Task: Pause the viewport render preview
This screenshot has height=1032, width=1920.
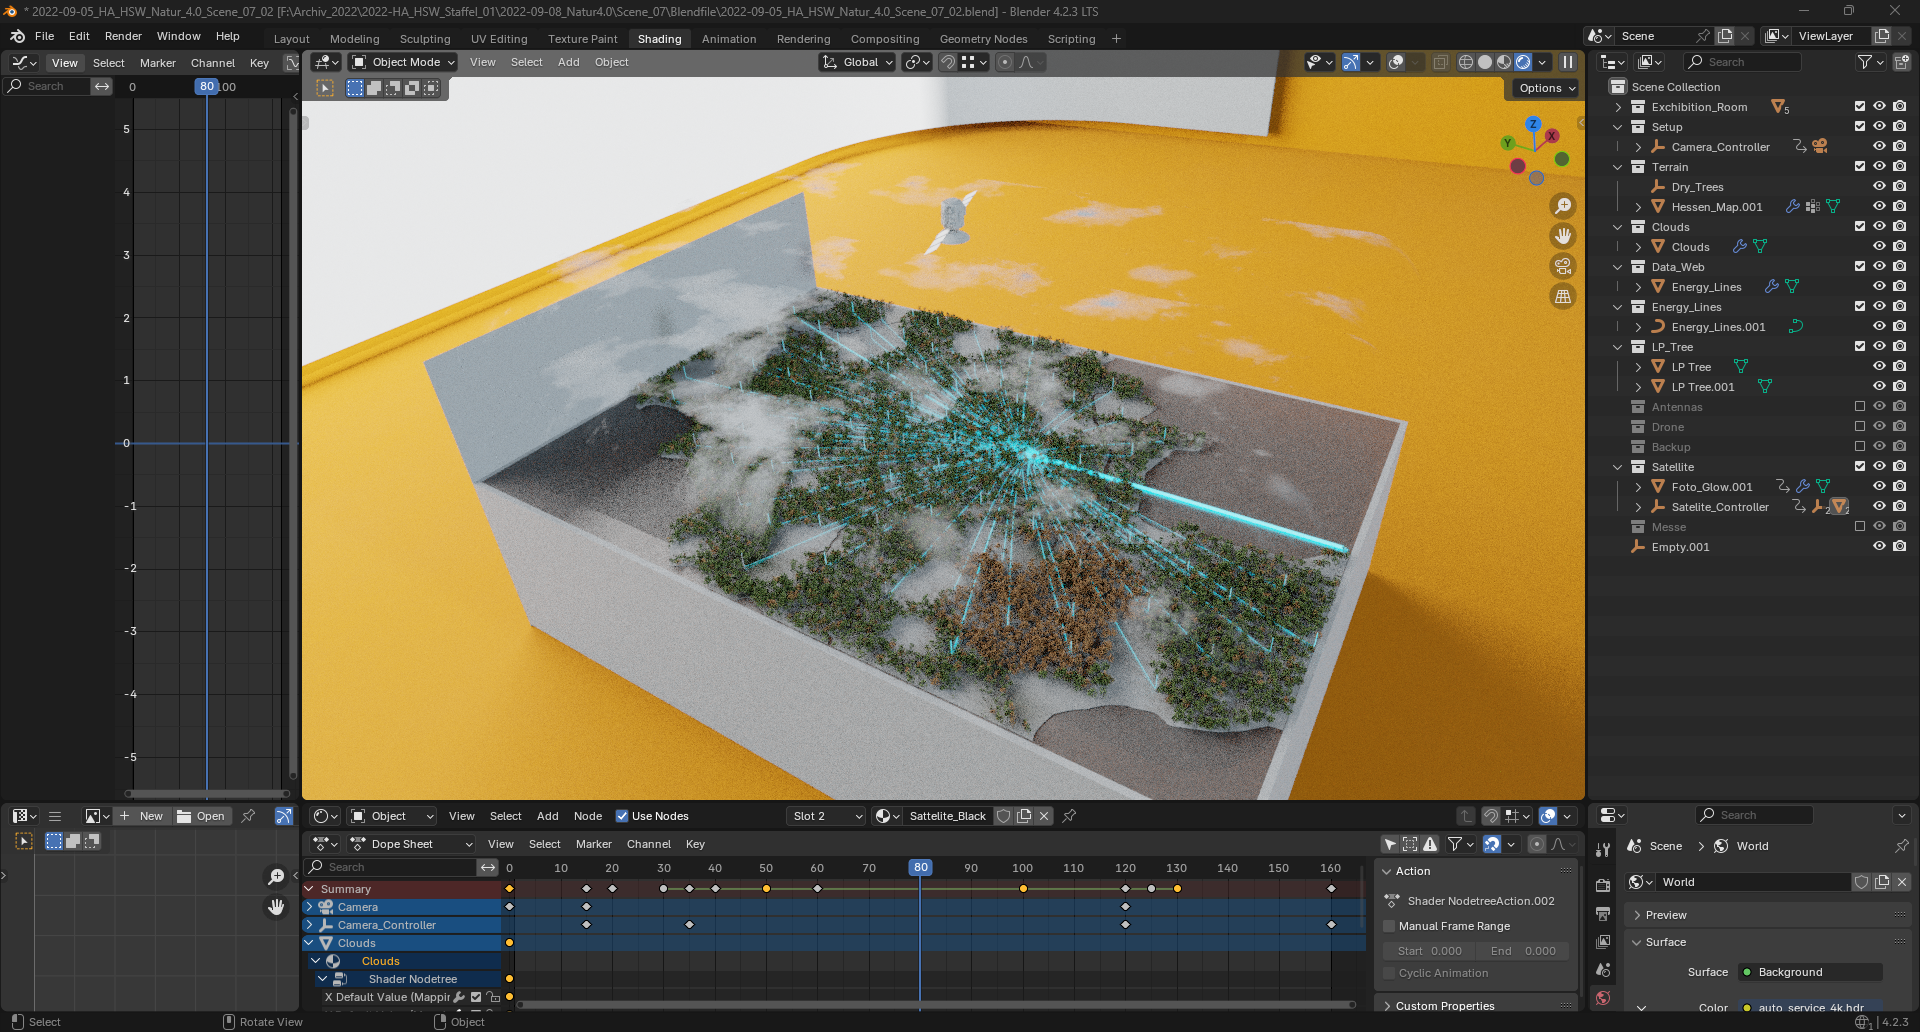Action: pos(1568,62)
